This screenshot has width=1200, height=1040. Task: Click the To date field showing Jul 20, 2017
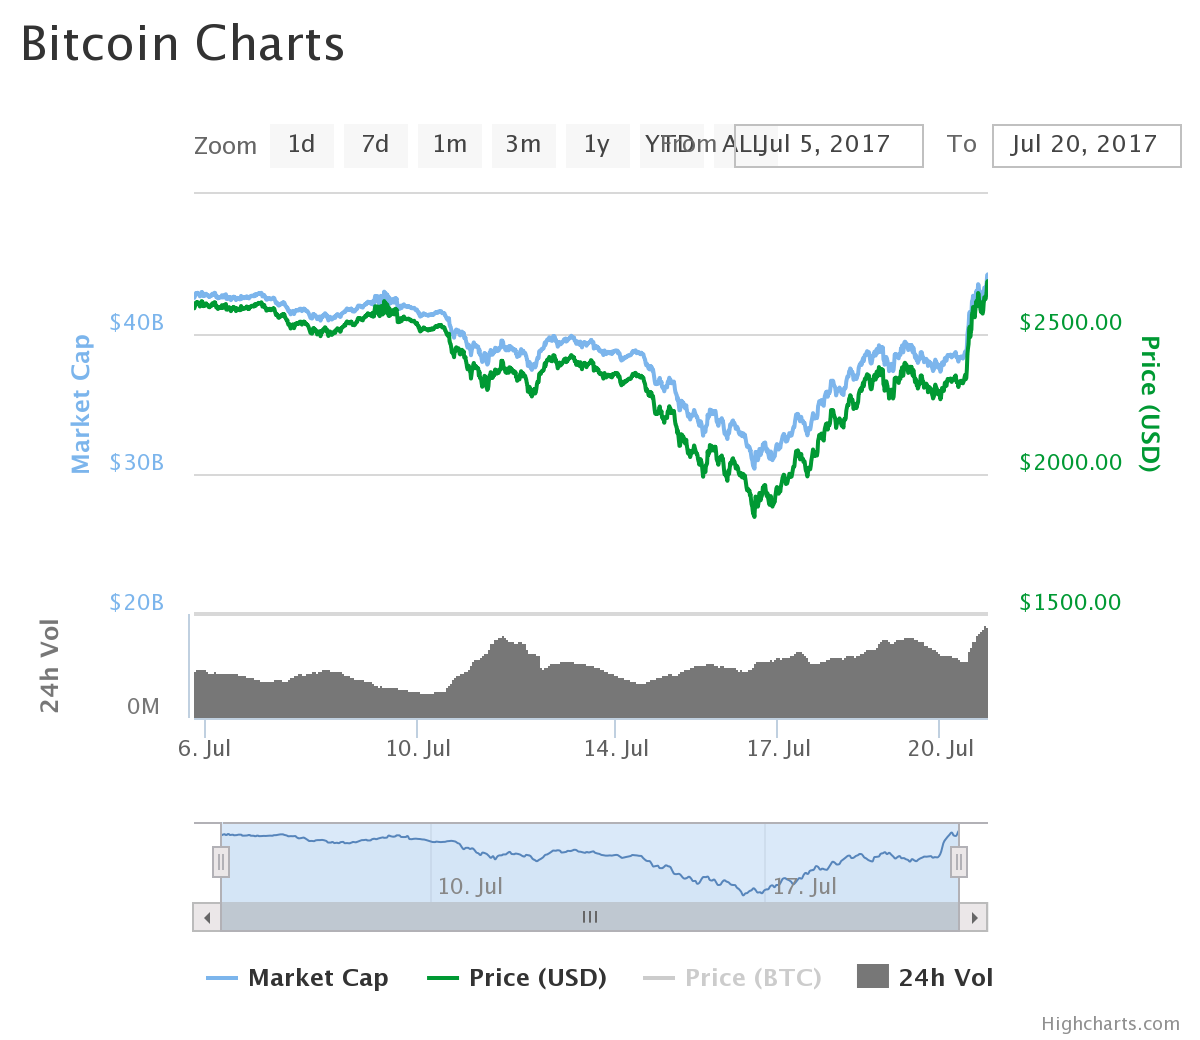(1086, 145)
